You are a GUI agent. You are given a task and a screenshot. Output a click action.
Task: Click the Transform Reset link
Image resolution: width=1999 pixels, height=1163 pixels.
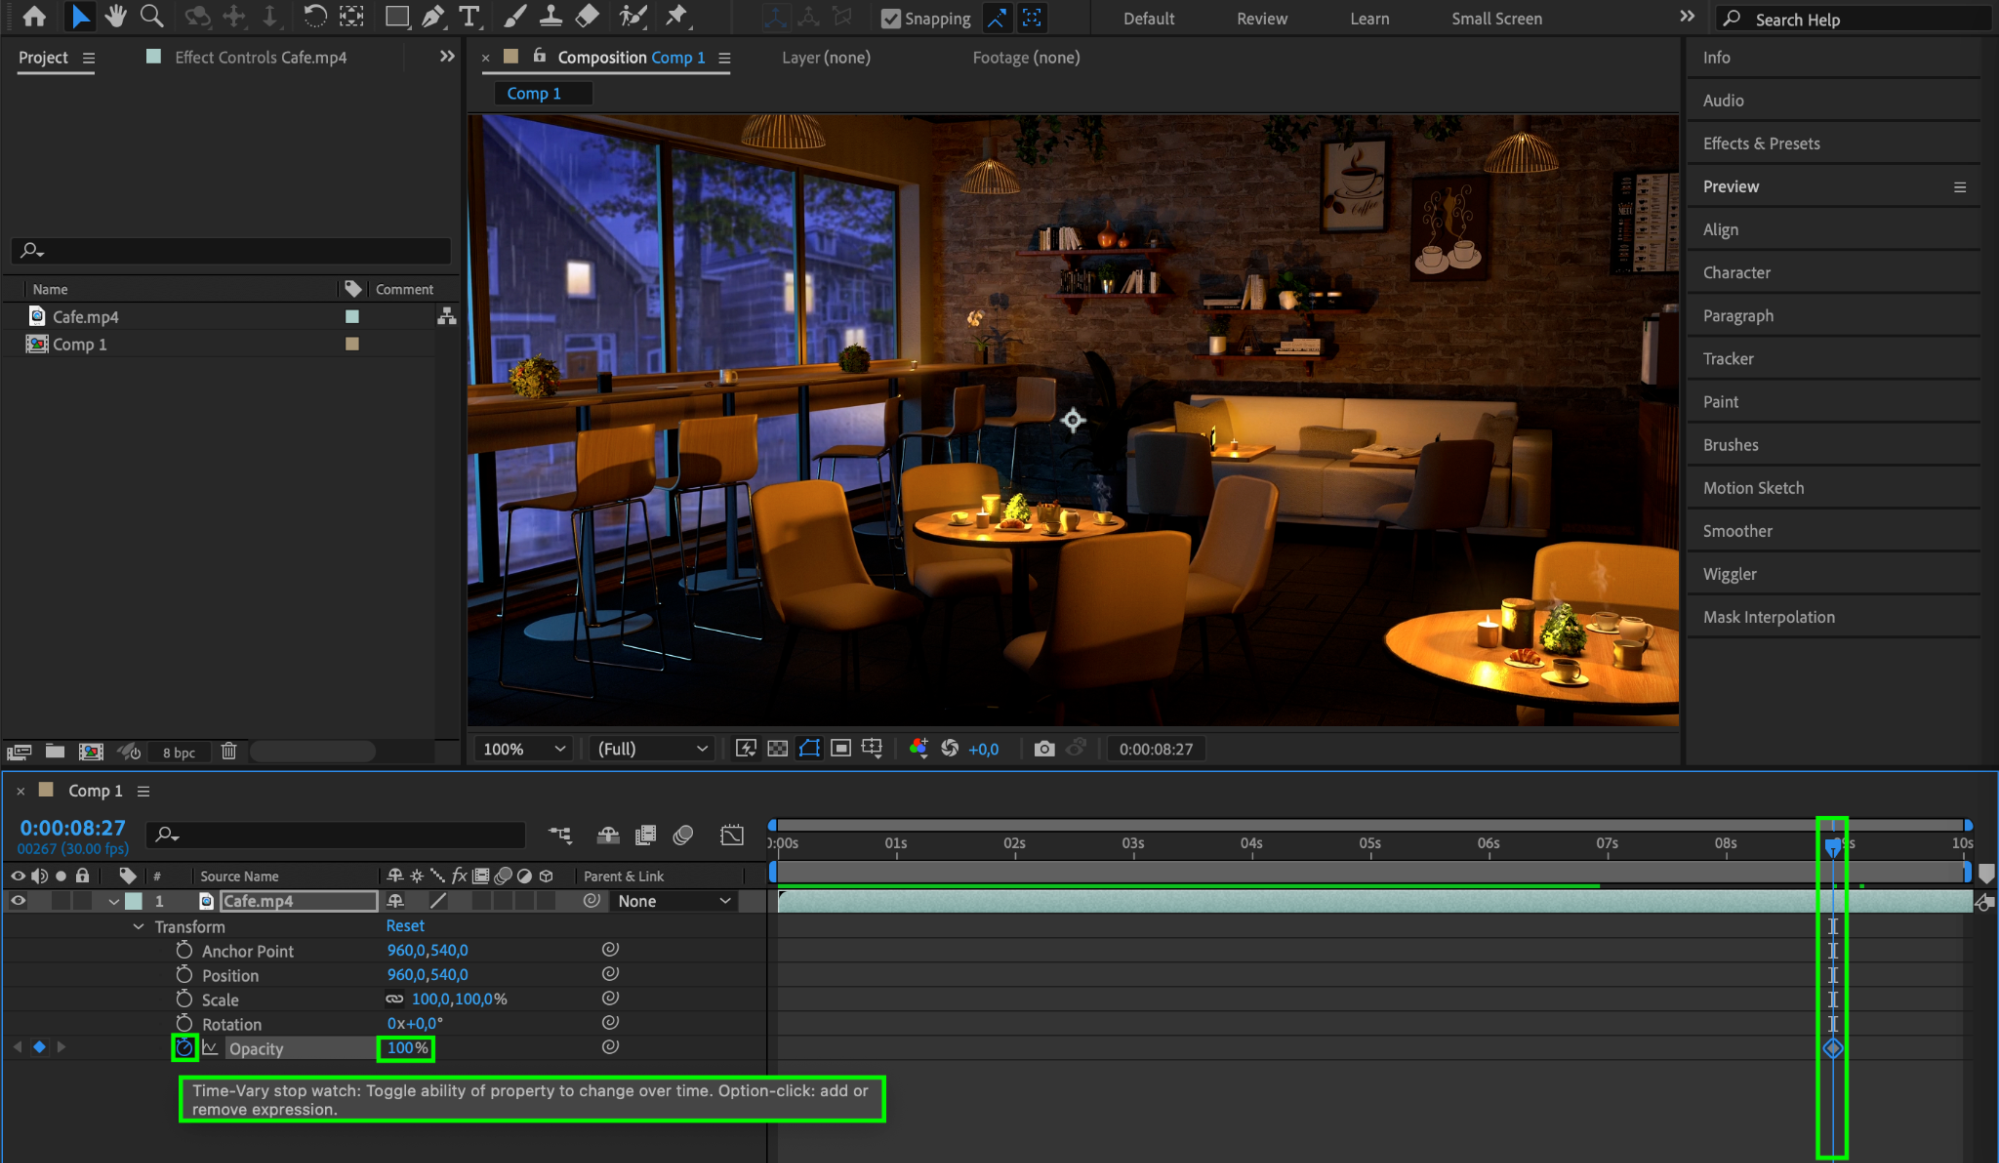(x=405, y=926)
